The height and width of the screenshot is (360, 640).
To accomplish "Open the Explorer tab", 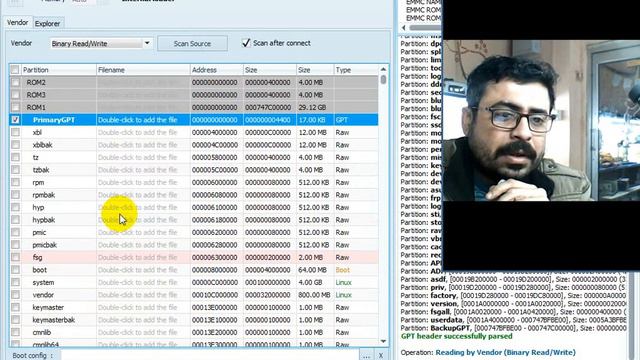I will 47,24.
